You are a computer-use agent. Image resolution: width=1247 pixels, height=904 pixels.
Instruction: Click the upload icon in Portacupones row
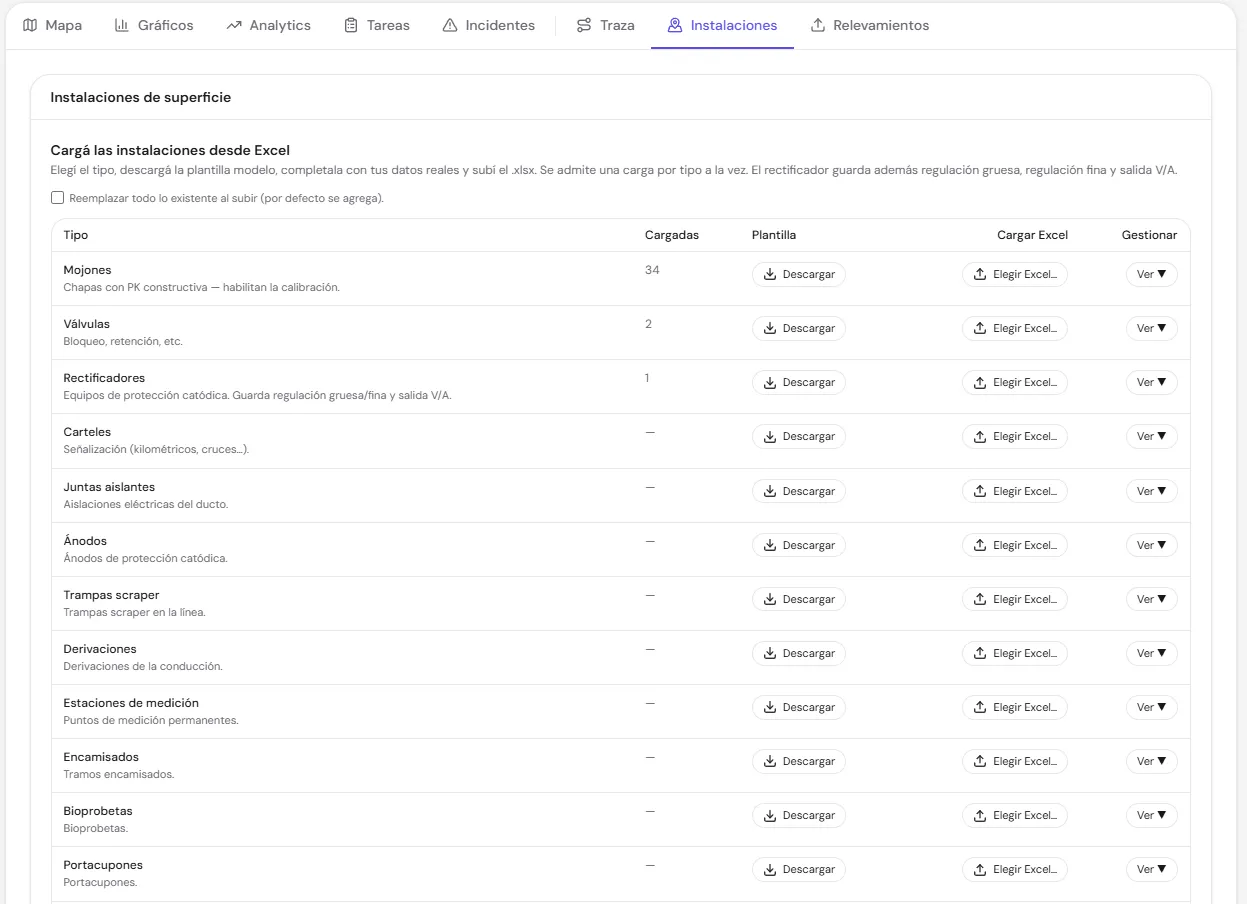(980, 869)
